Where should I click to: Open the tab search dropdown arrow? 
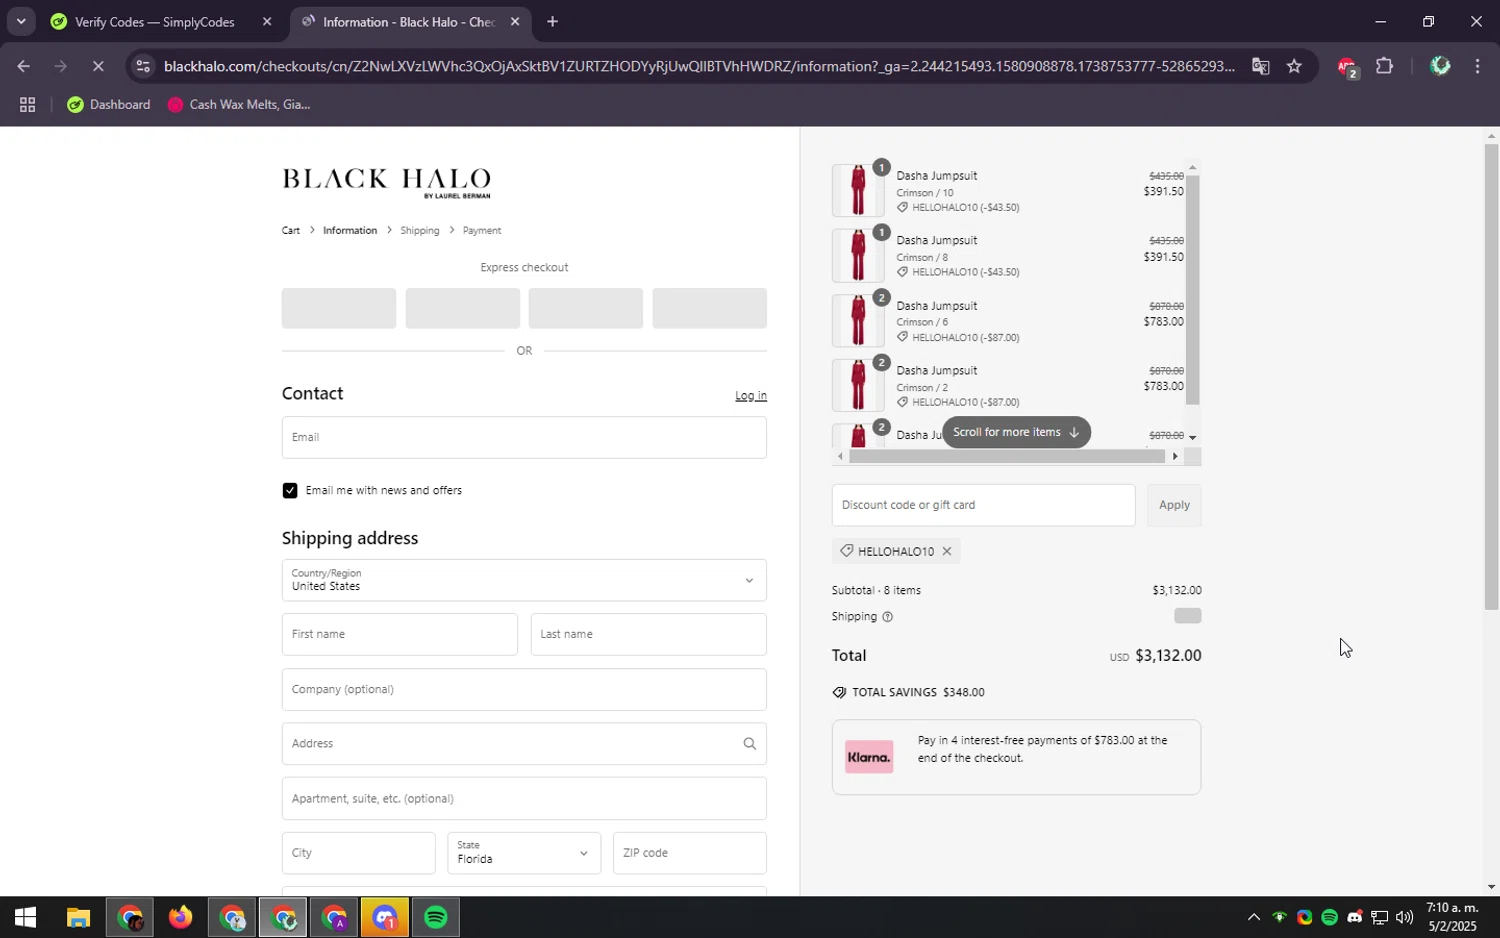click(20, 21)
